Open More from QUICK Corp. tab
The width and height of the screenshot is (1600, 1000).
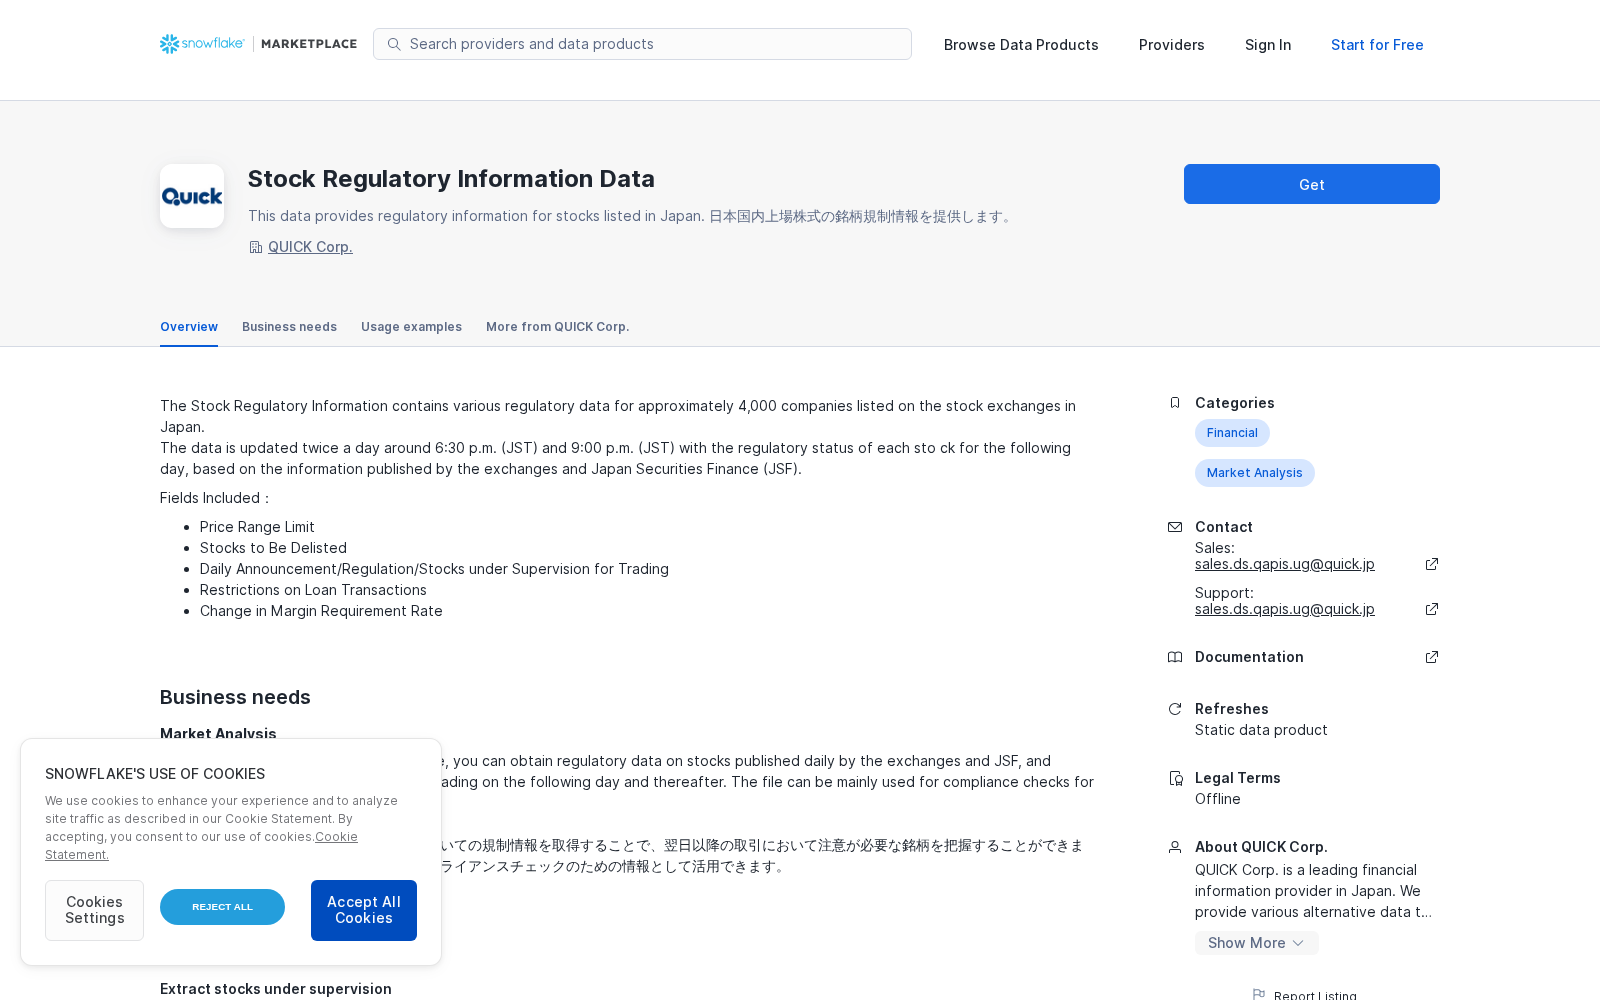click(x=557, y=327)
